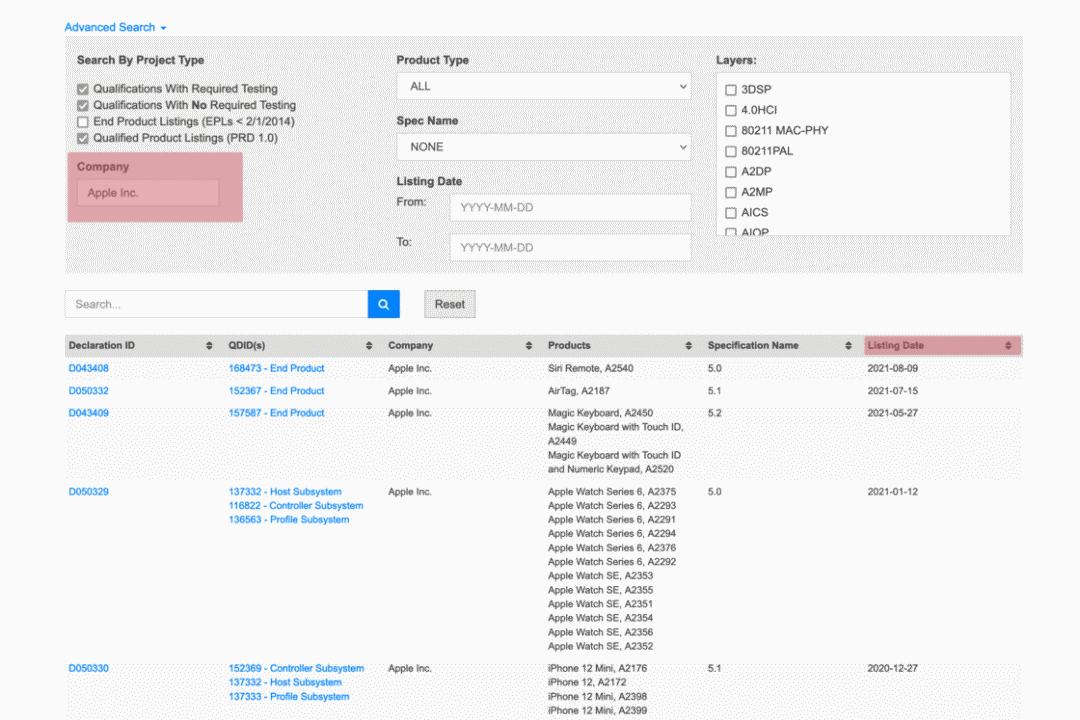
Task: Click the 2021-05-27 listing date
Action: tap(892, 413)
